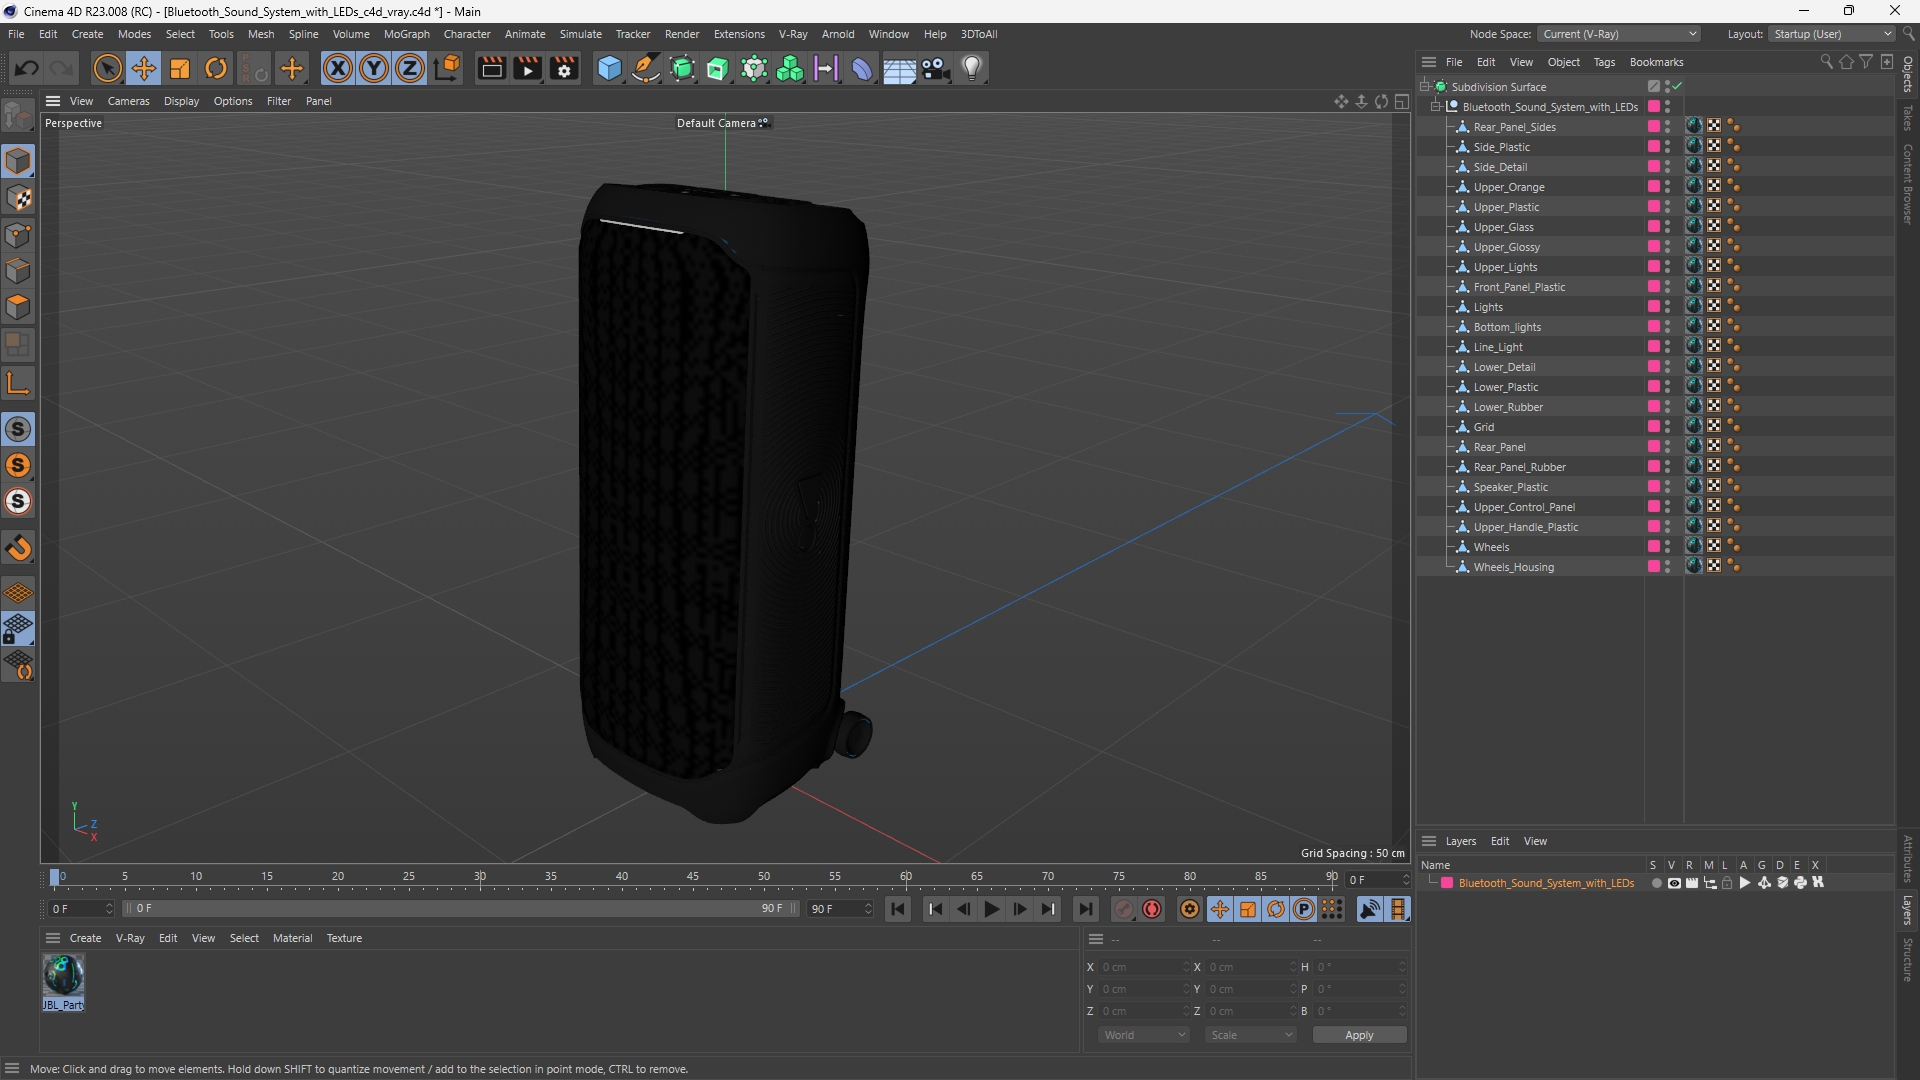Open the Layers tab on right edge
The height and width of the screenshot is (1080, 1920).
[1908, 910]
